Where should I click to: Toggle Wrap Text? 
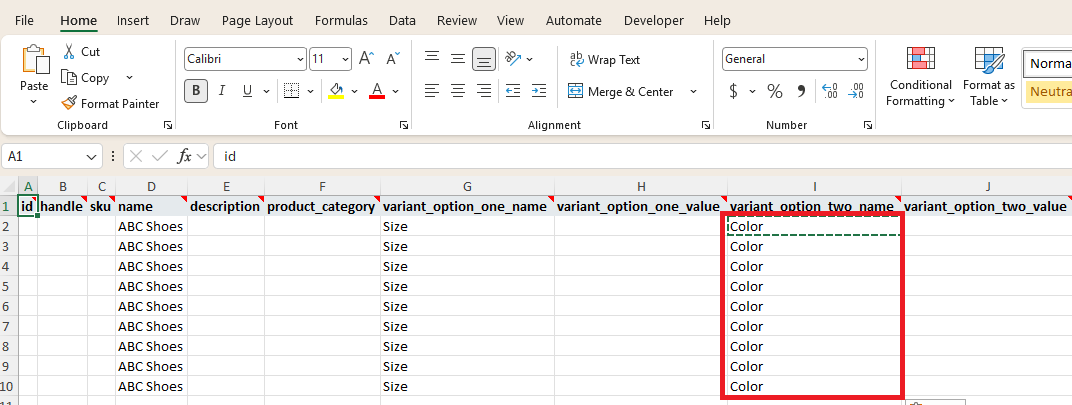pyautogui.click(x=604, y=60)
